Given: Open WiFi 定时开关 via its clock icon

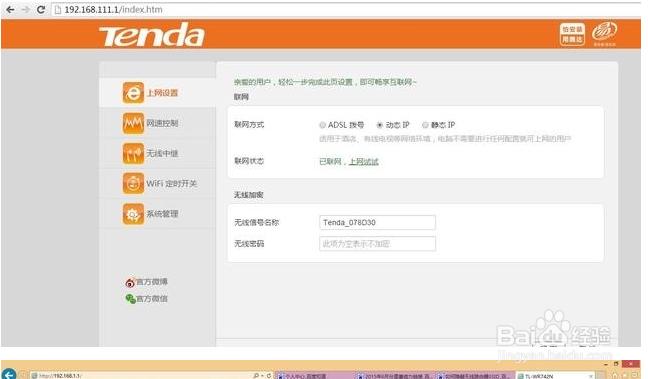Looking at the screenshot, I should [x=133, y=183].
